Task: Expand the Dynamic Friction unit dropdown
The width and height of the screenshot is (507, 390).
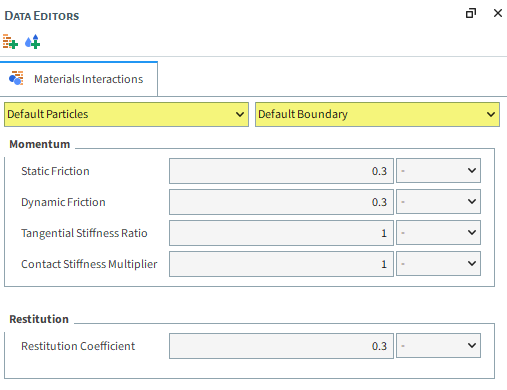Action: [x=438, y=202]
